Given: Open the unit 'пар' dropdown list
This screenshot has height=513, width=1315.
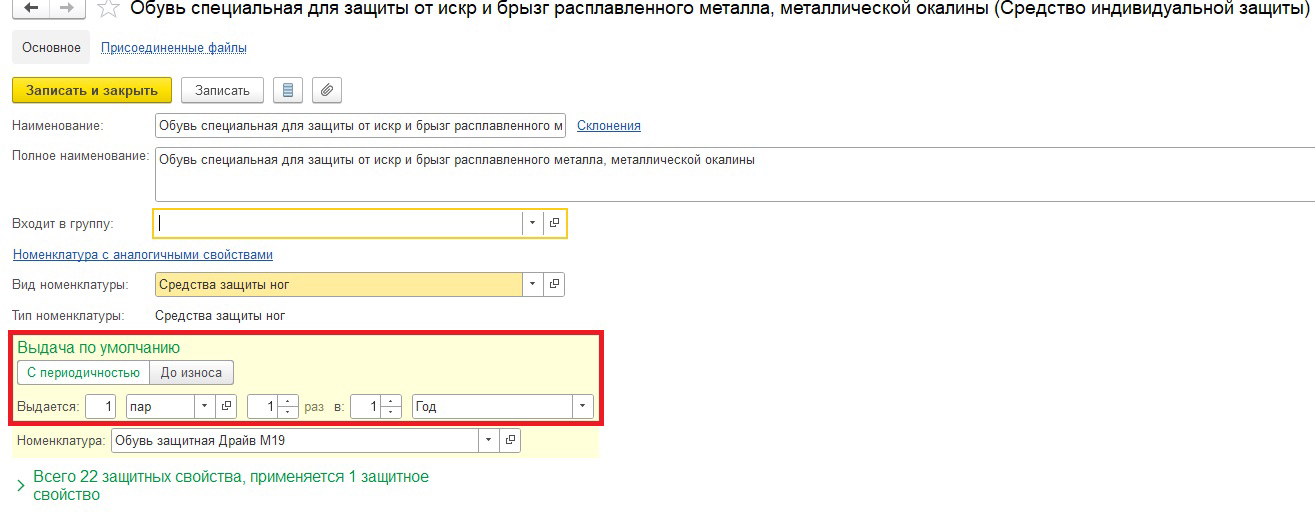Looking at the screenshot, I should tap(206, 407).
